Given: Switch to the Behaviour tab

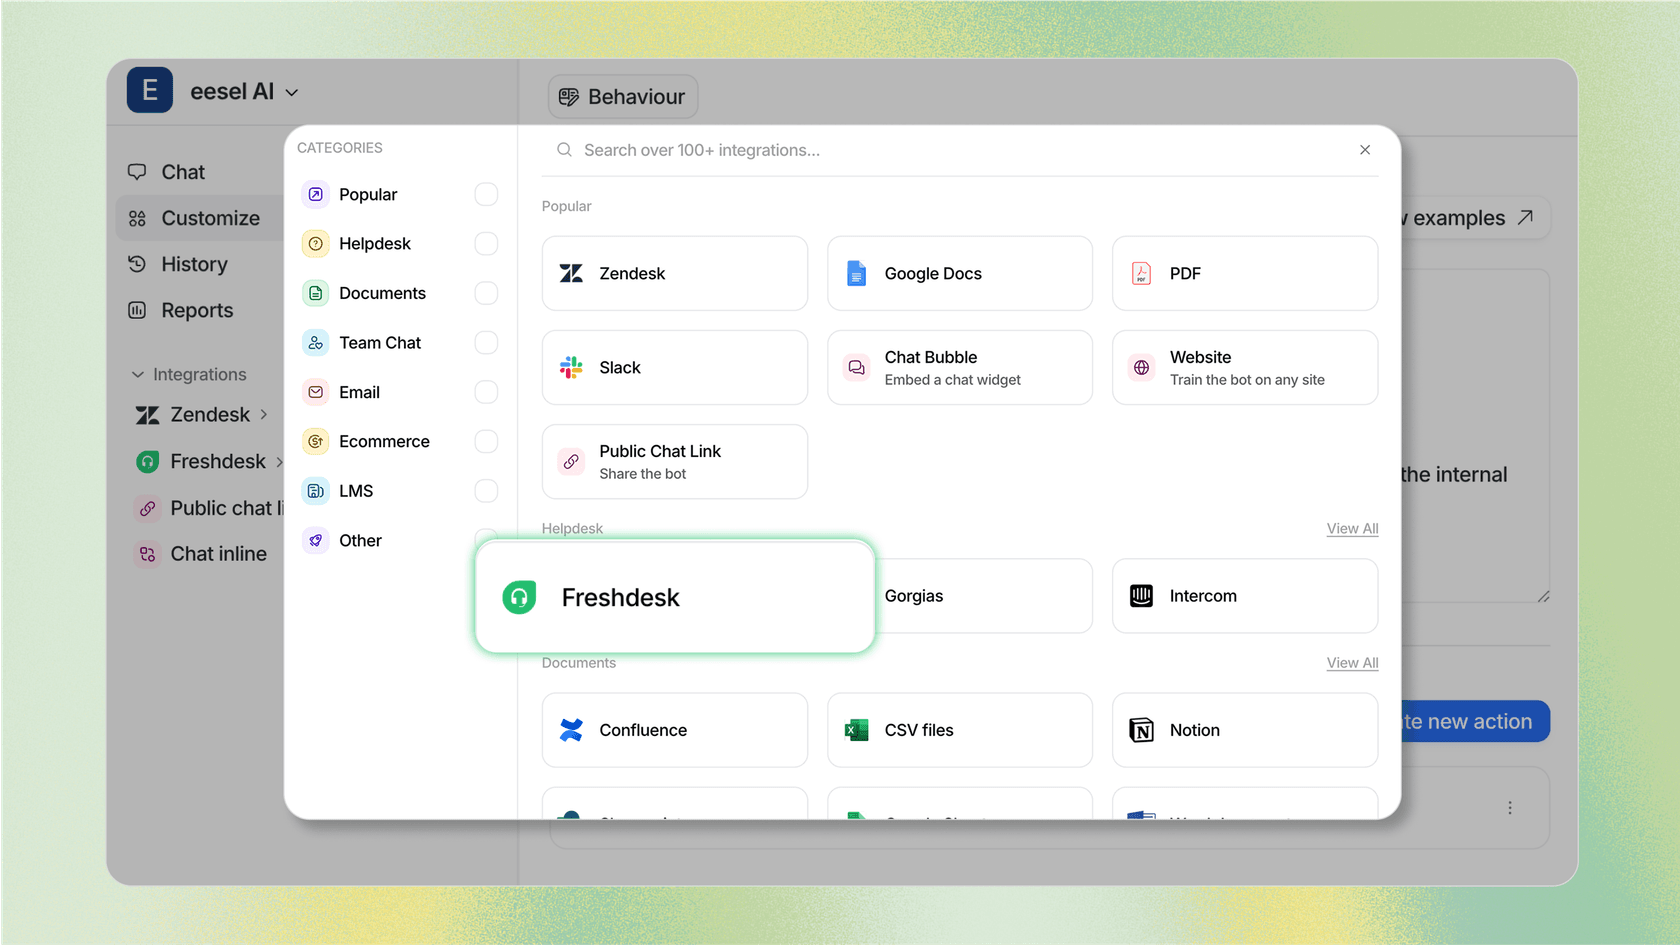Looking at the screenshot, I should [x=623, y=97].
